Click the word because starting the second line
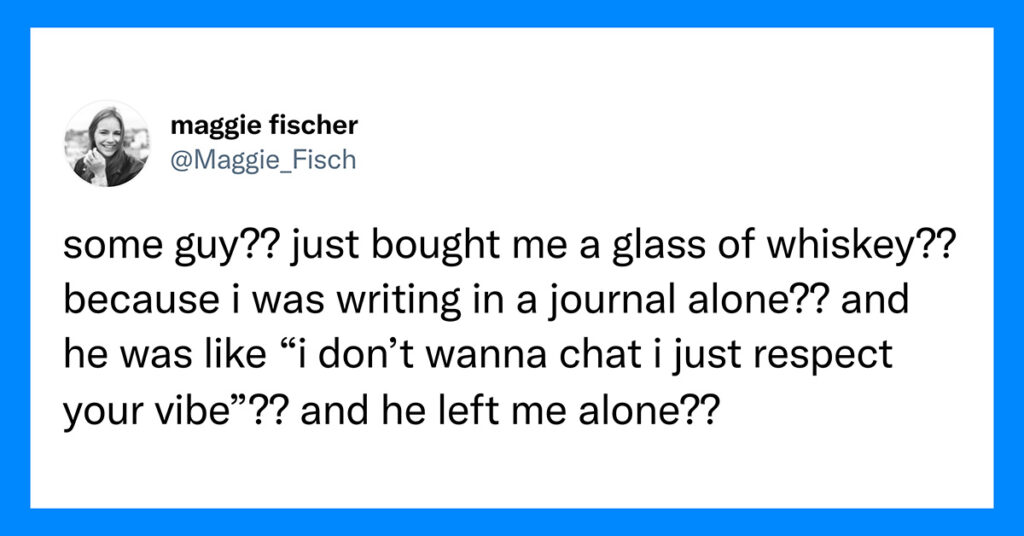1024x536 pixels. click(141, 300)
